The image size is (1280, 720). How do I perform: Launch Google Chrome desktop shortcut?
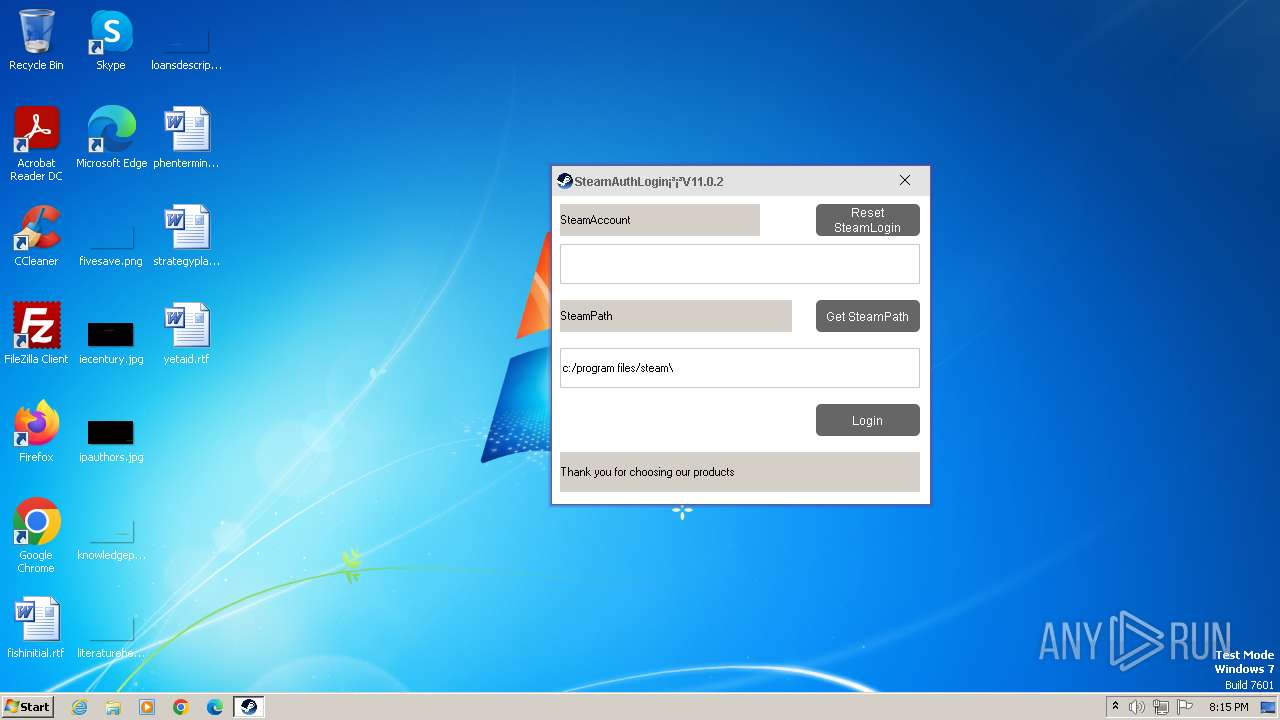click(36, 536)
